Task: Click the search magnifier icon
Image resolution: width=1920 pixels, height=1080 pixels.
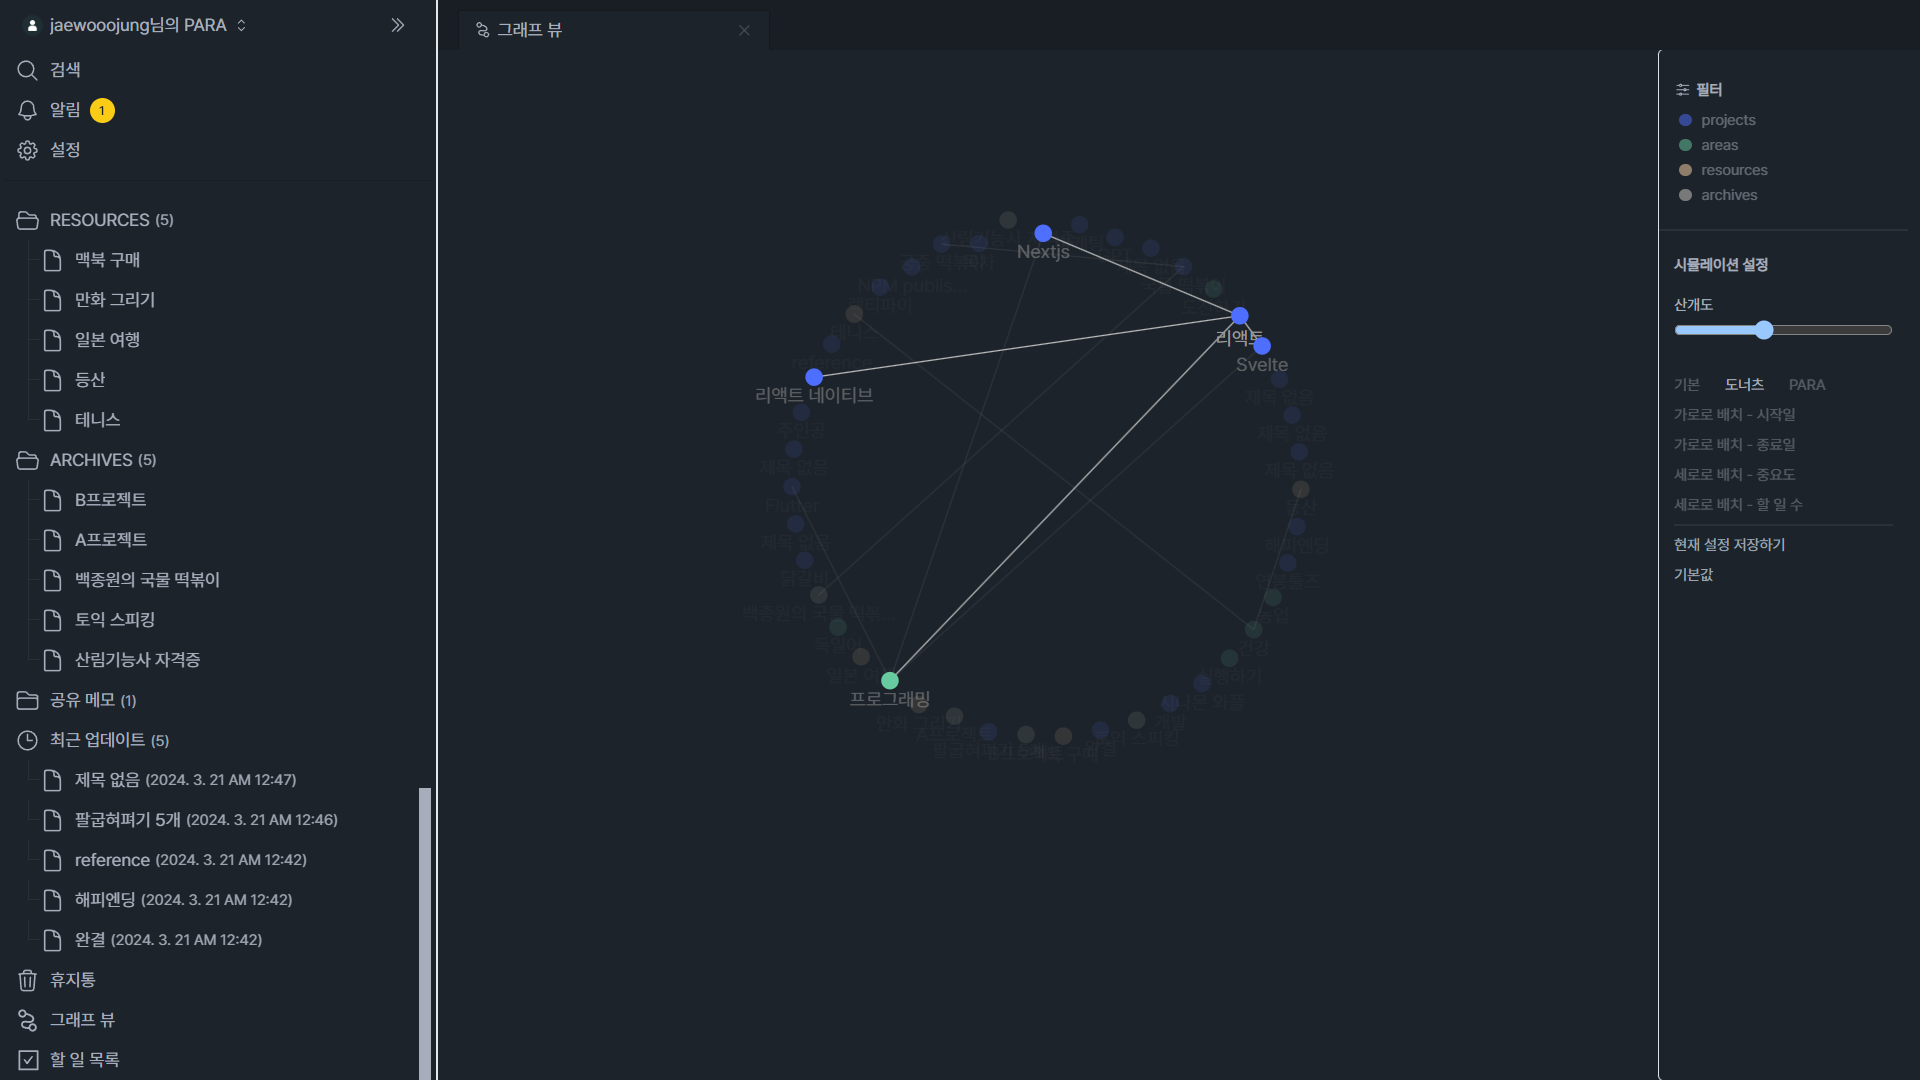Action: point(27,70)
